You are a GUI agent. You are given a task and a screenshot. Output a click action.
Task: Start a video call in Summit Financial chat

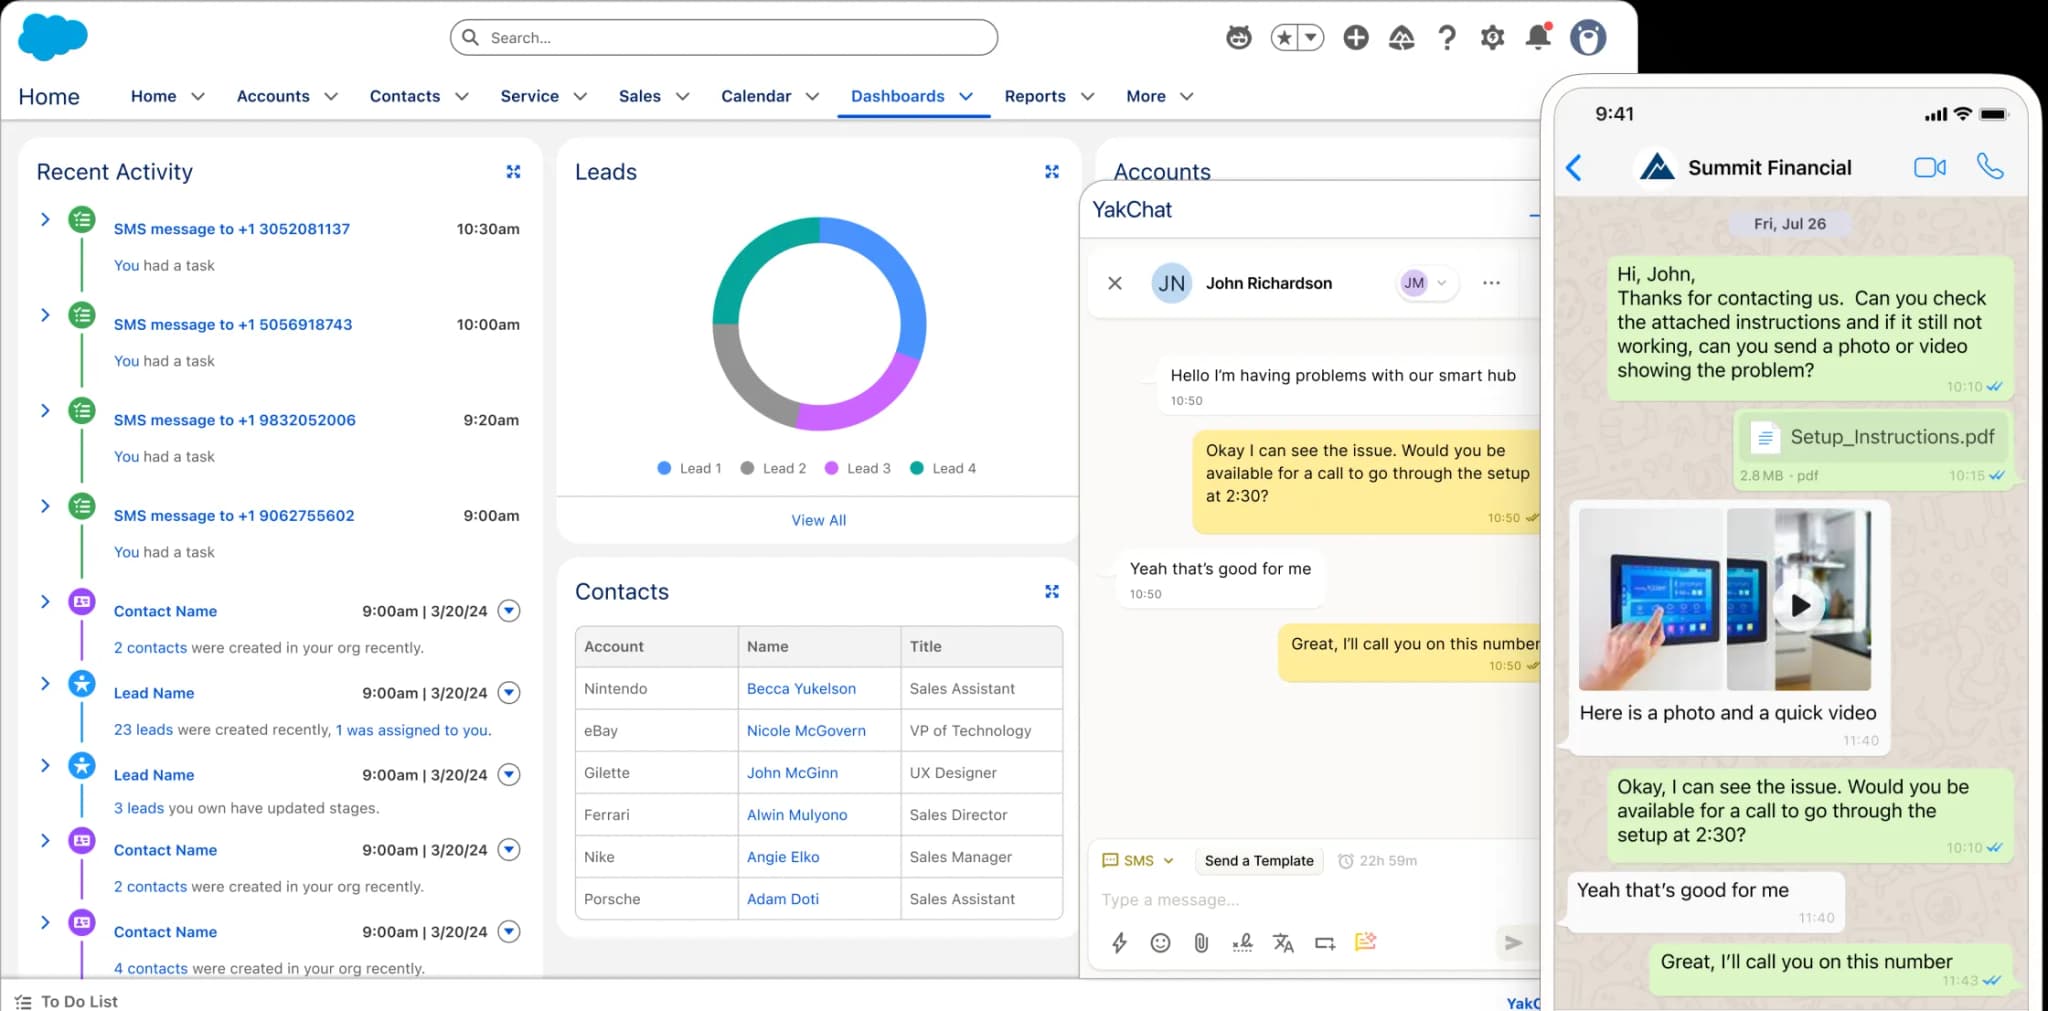1930,167
